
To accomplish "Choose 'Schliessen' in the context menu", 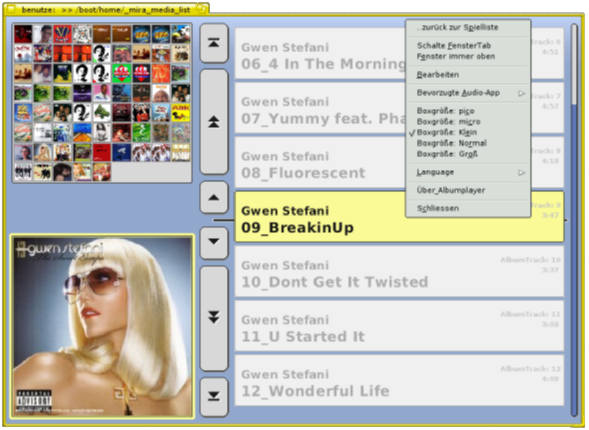I will [468, 208].
